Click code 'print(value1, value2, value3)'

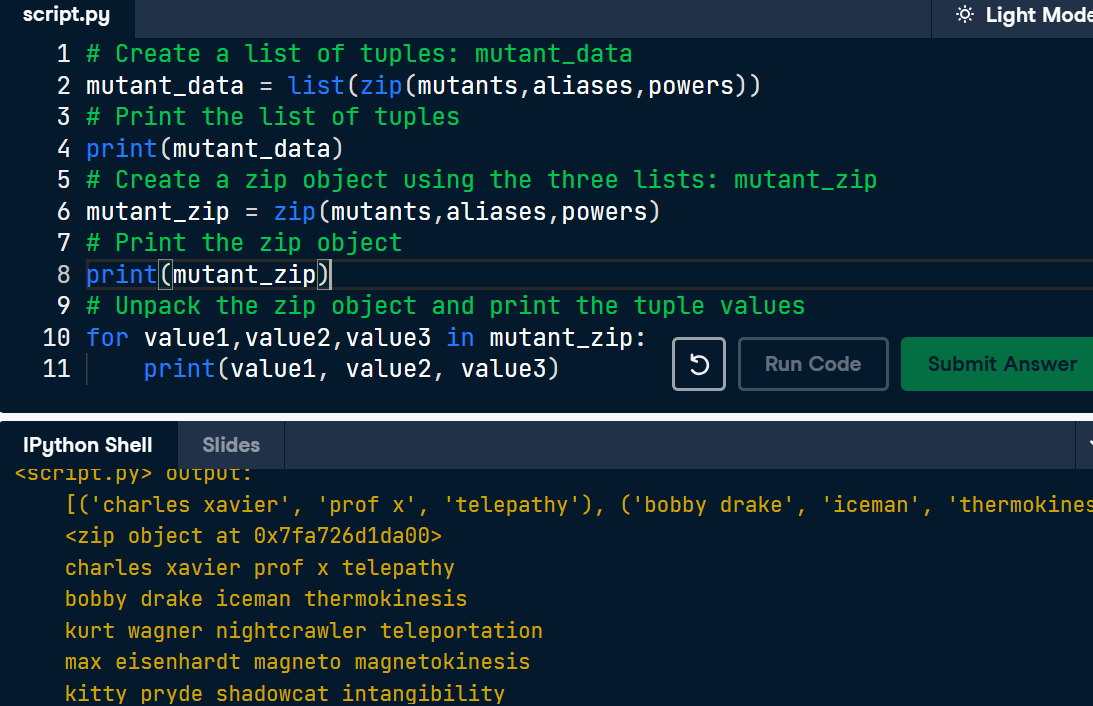[351, 369]
